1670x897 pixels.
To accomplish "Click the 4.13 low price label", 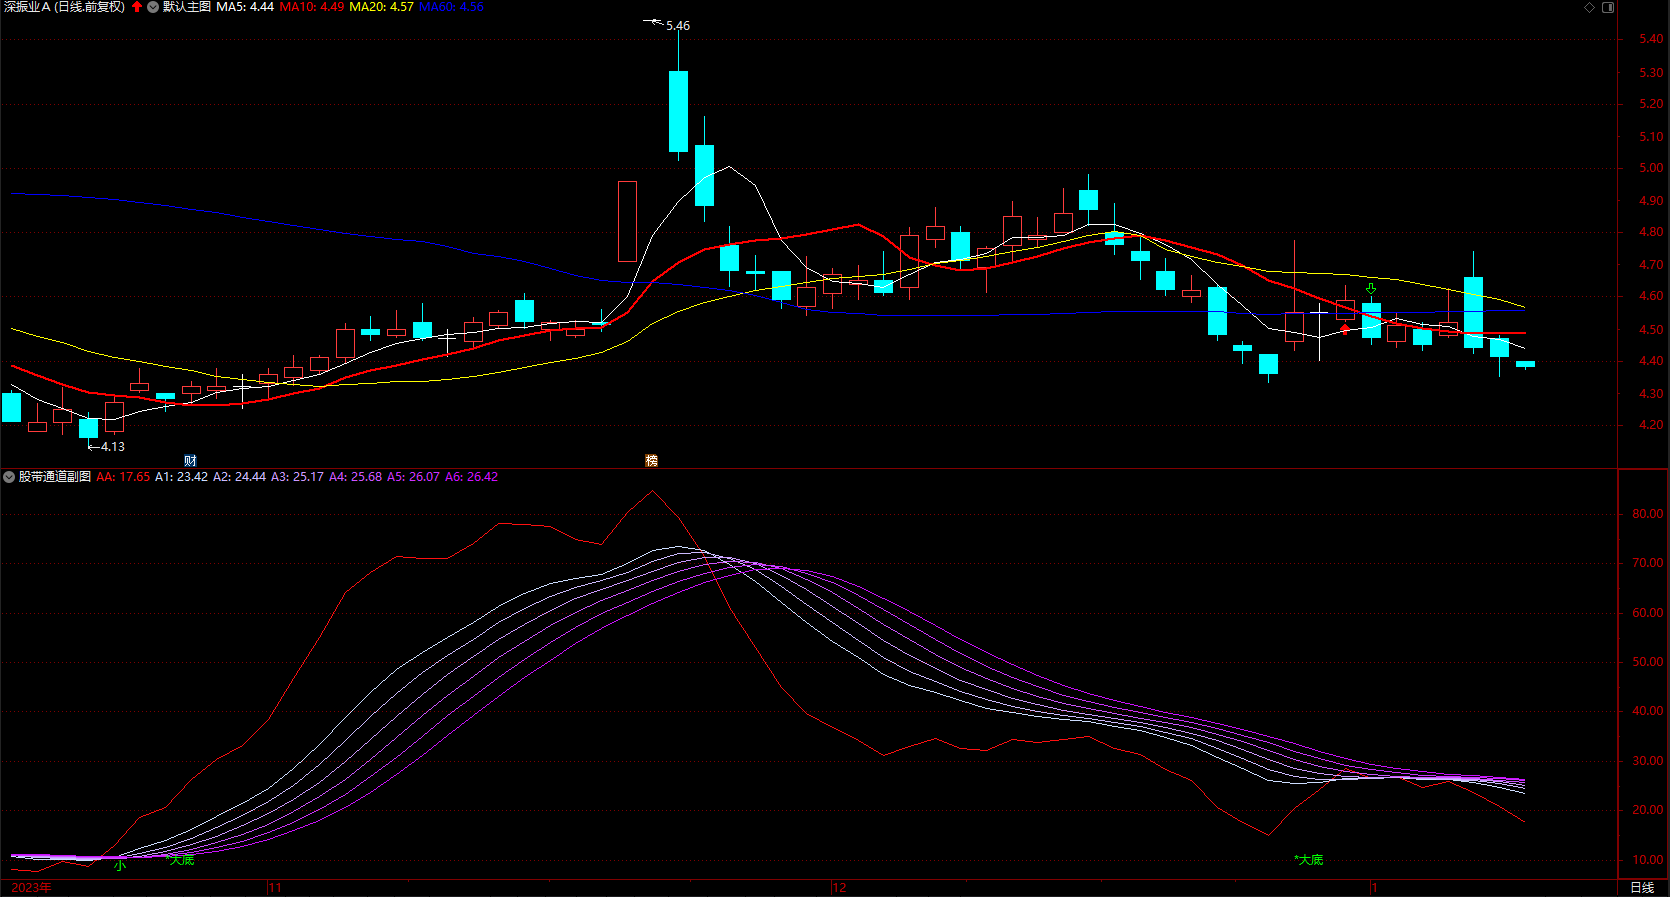I will tap(113, 447).
